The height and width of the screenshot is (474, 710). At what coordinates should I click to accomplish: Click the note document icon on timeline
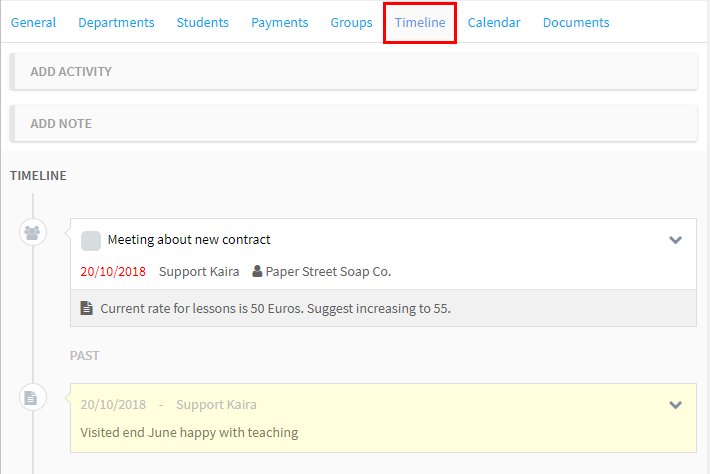point(31,398)
